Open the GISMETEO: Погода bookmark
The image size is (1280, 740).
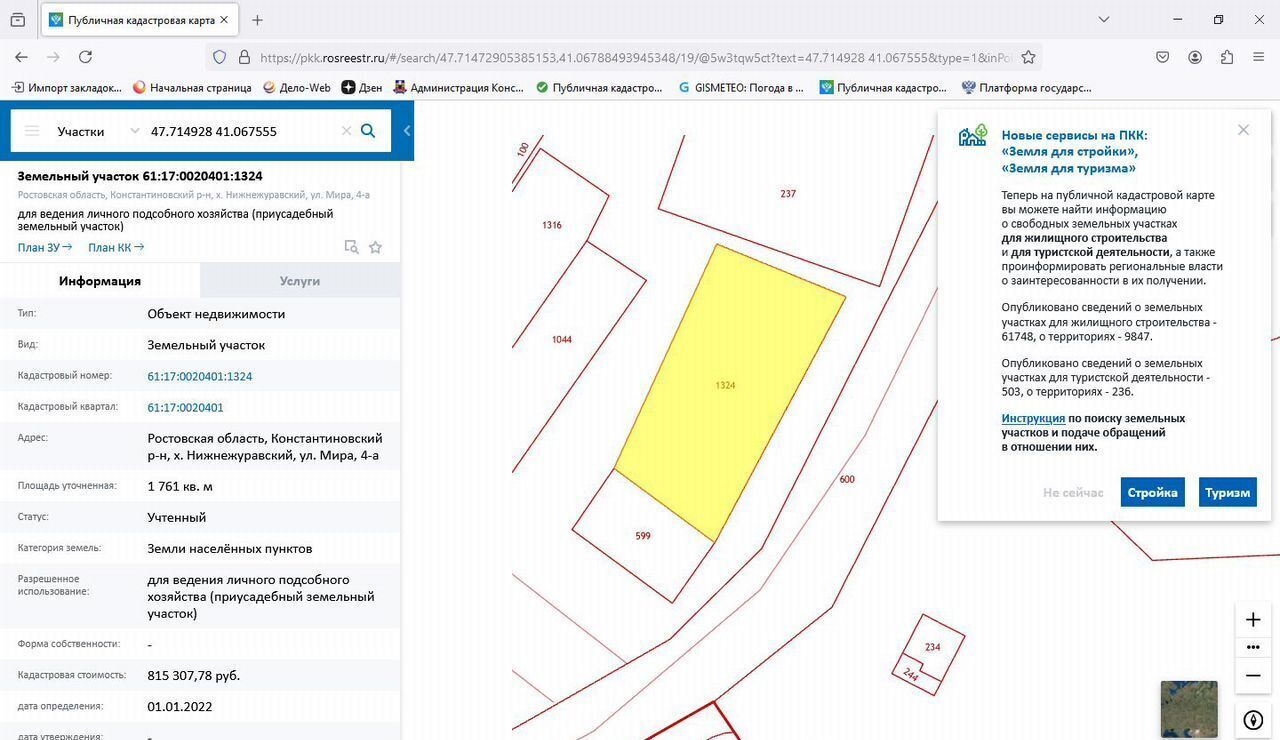click(741, 88)
